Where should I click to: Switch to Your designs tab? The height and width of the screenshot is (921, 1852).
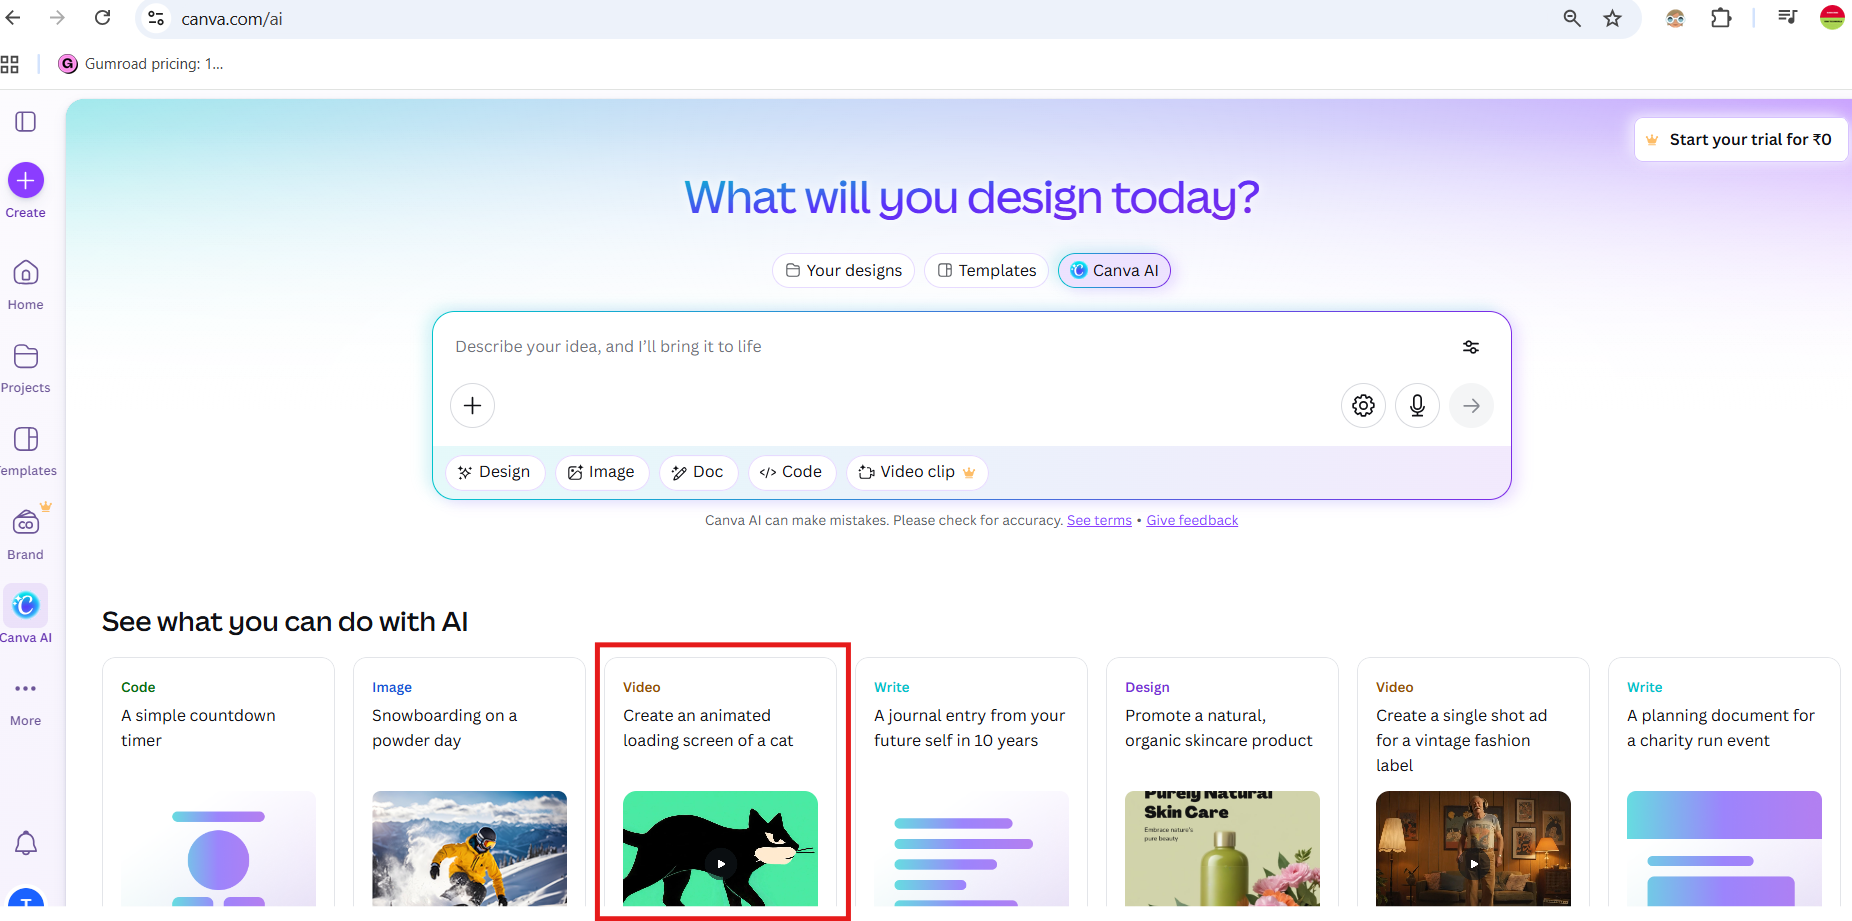(843, 271)
